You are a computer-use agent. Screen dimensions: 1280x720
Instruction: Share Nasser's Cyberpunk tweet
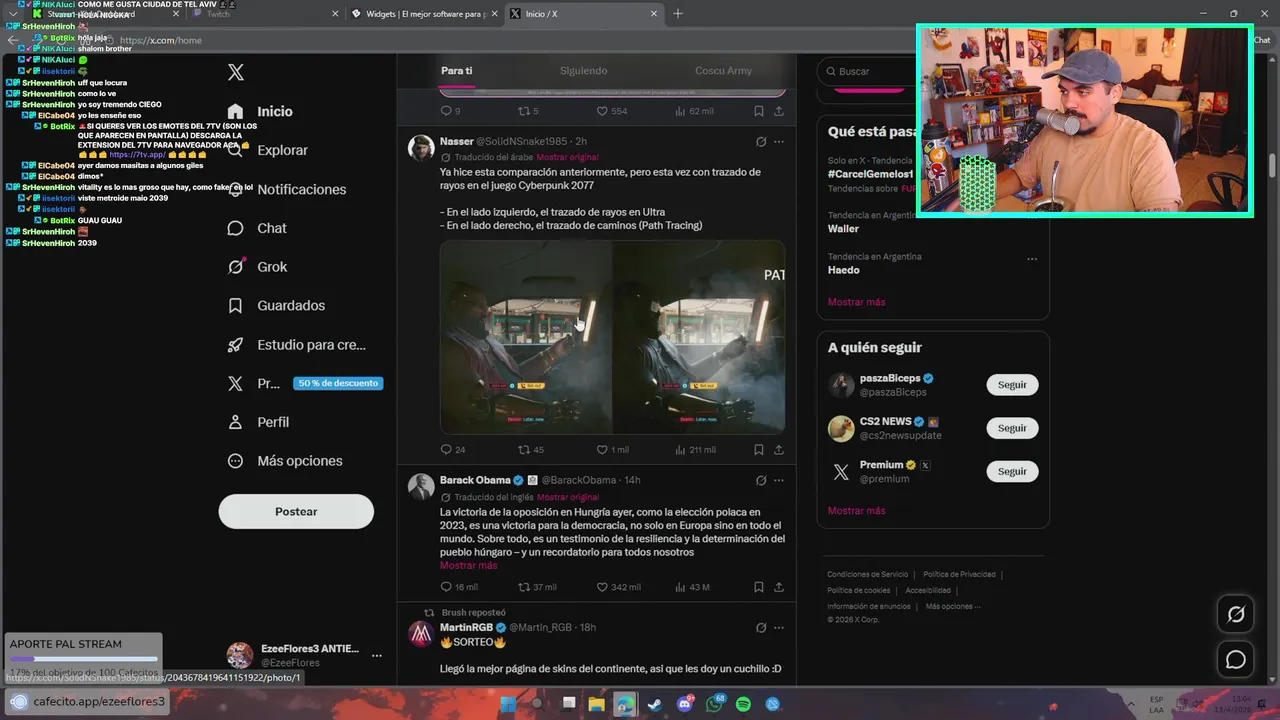point(779,450)
